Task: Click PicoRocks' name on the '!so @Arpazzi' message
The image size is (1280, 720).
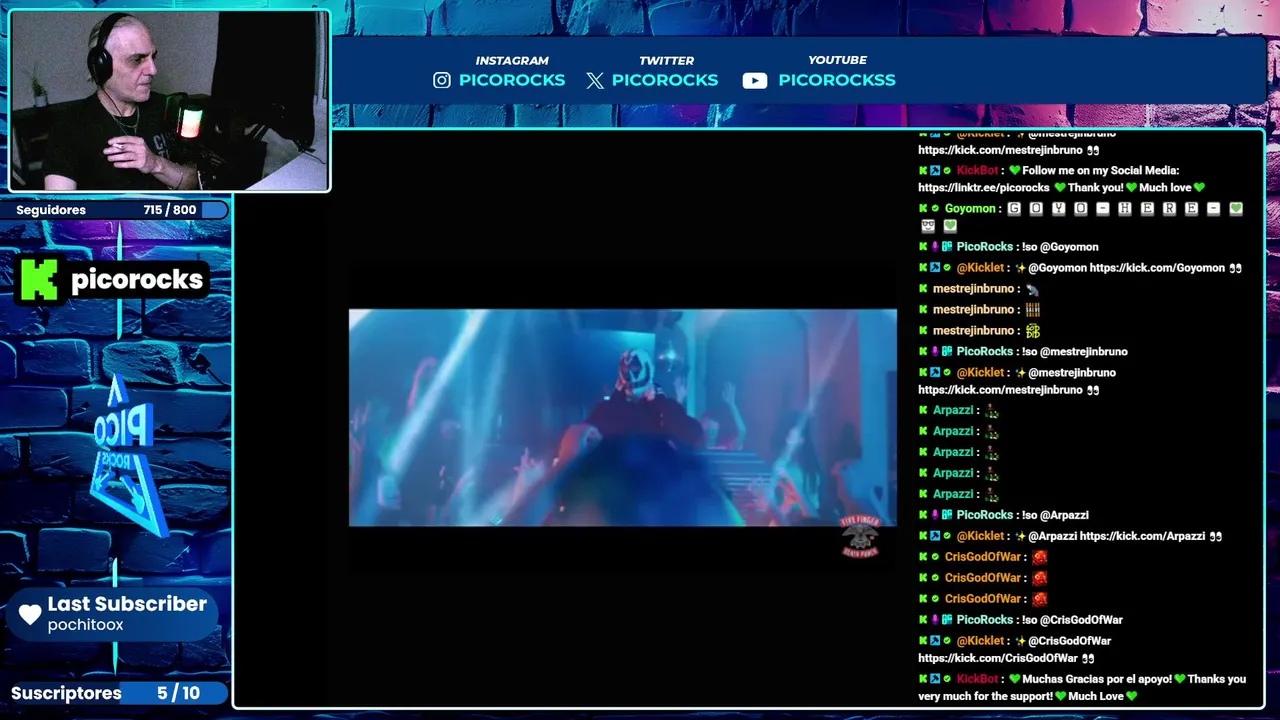Action: [x=984, y=515]
